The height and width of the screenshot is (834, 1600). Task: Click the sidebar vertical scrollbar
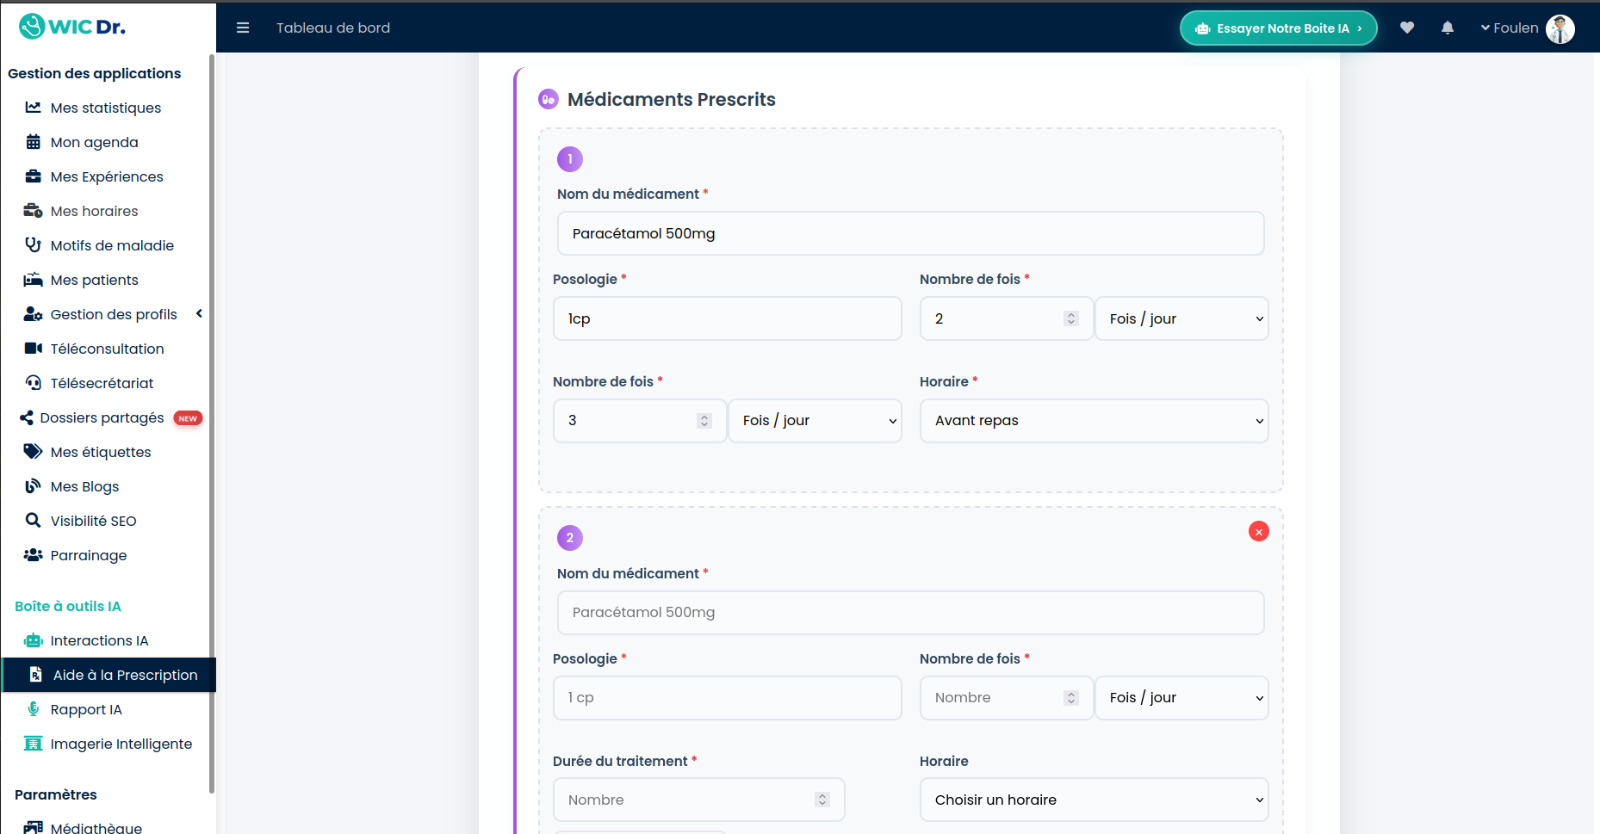[x=211, y=424]
